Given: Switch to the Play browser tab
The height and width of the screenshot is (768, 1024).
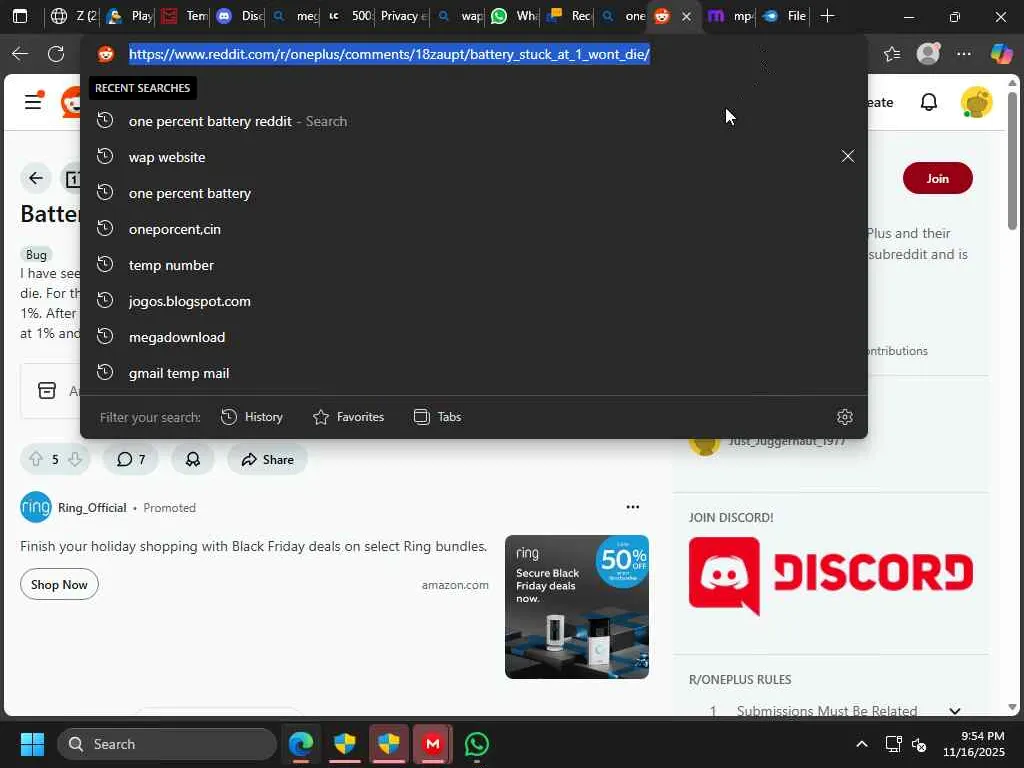Looking at the screenshot, I should tap(129, 16).
